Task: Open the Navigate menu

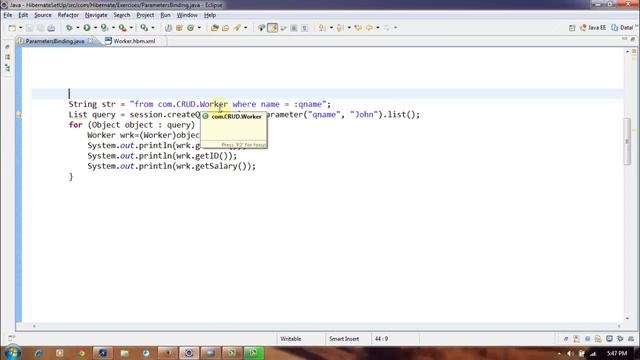Action: point(96,15)
